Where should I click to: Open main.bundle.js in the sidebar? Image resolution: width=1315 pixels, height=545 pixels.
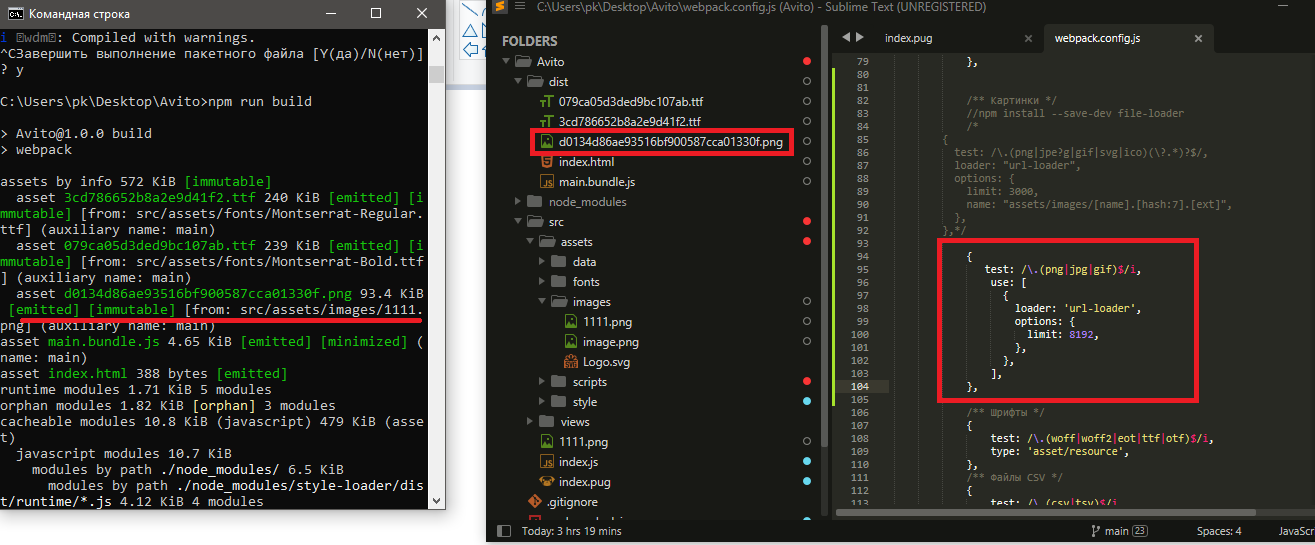pyautogui.click(x=597, y=182)
